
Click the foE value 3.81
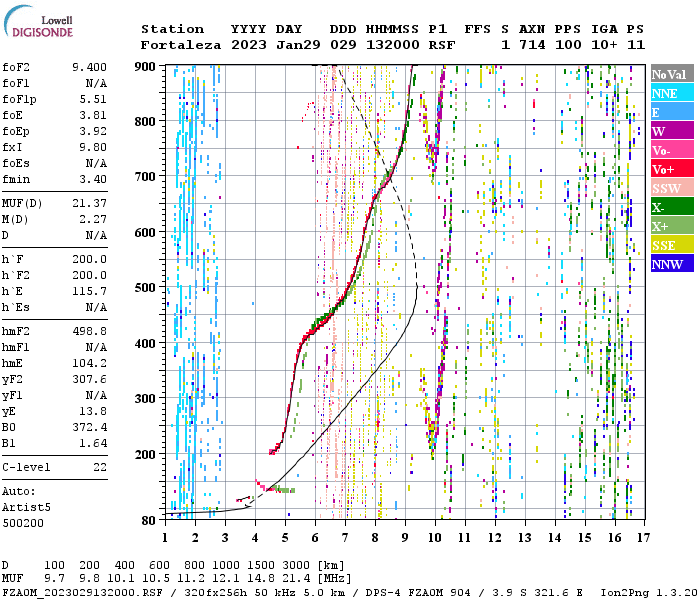pyautogui.click(x=93, y=115)
